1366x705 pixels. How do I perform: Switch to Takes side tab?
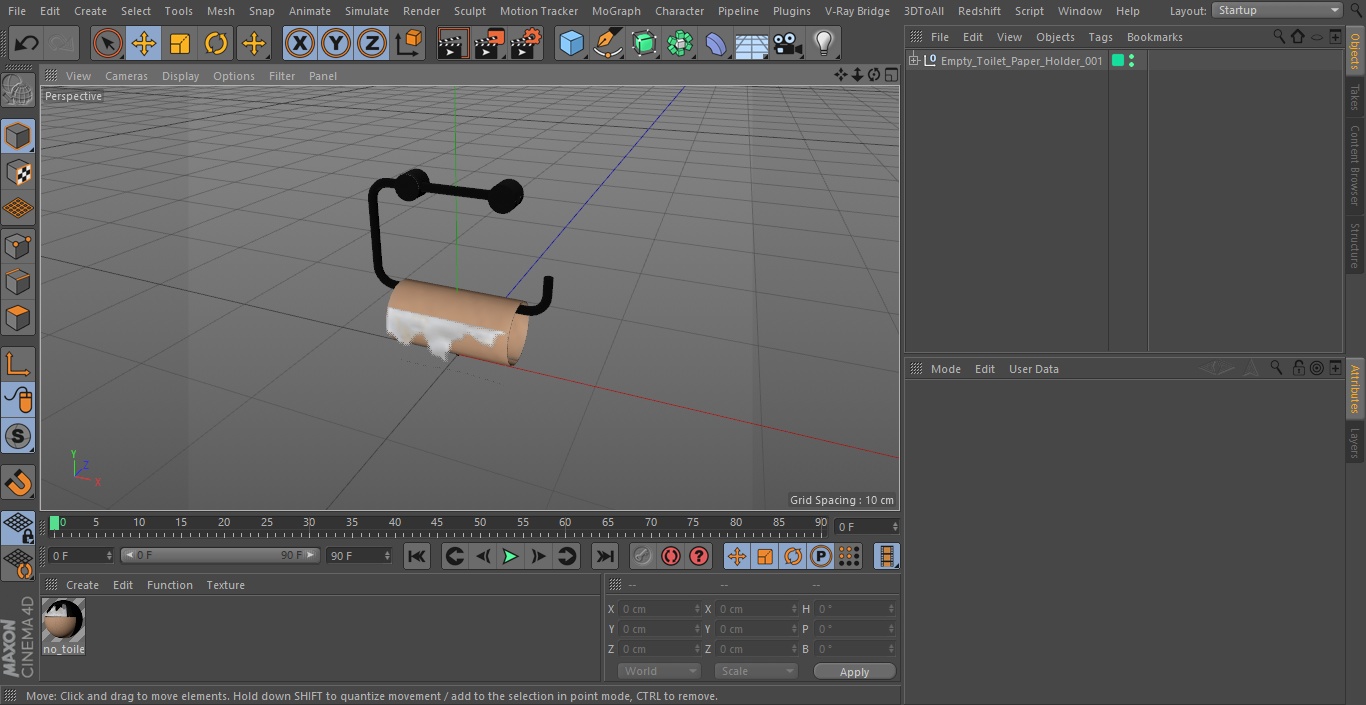[x=1355, y=97]
